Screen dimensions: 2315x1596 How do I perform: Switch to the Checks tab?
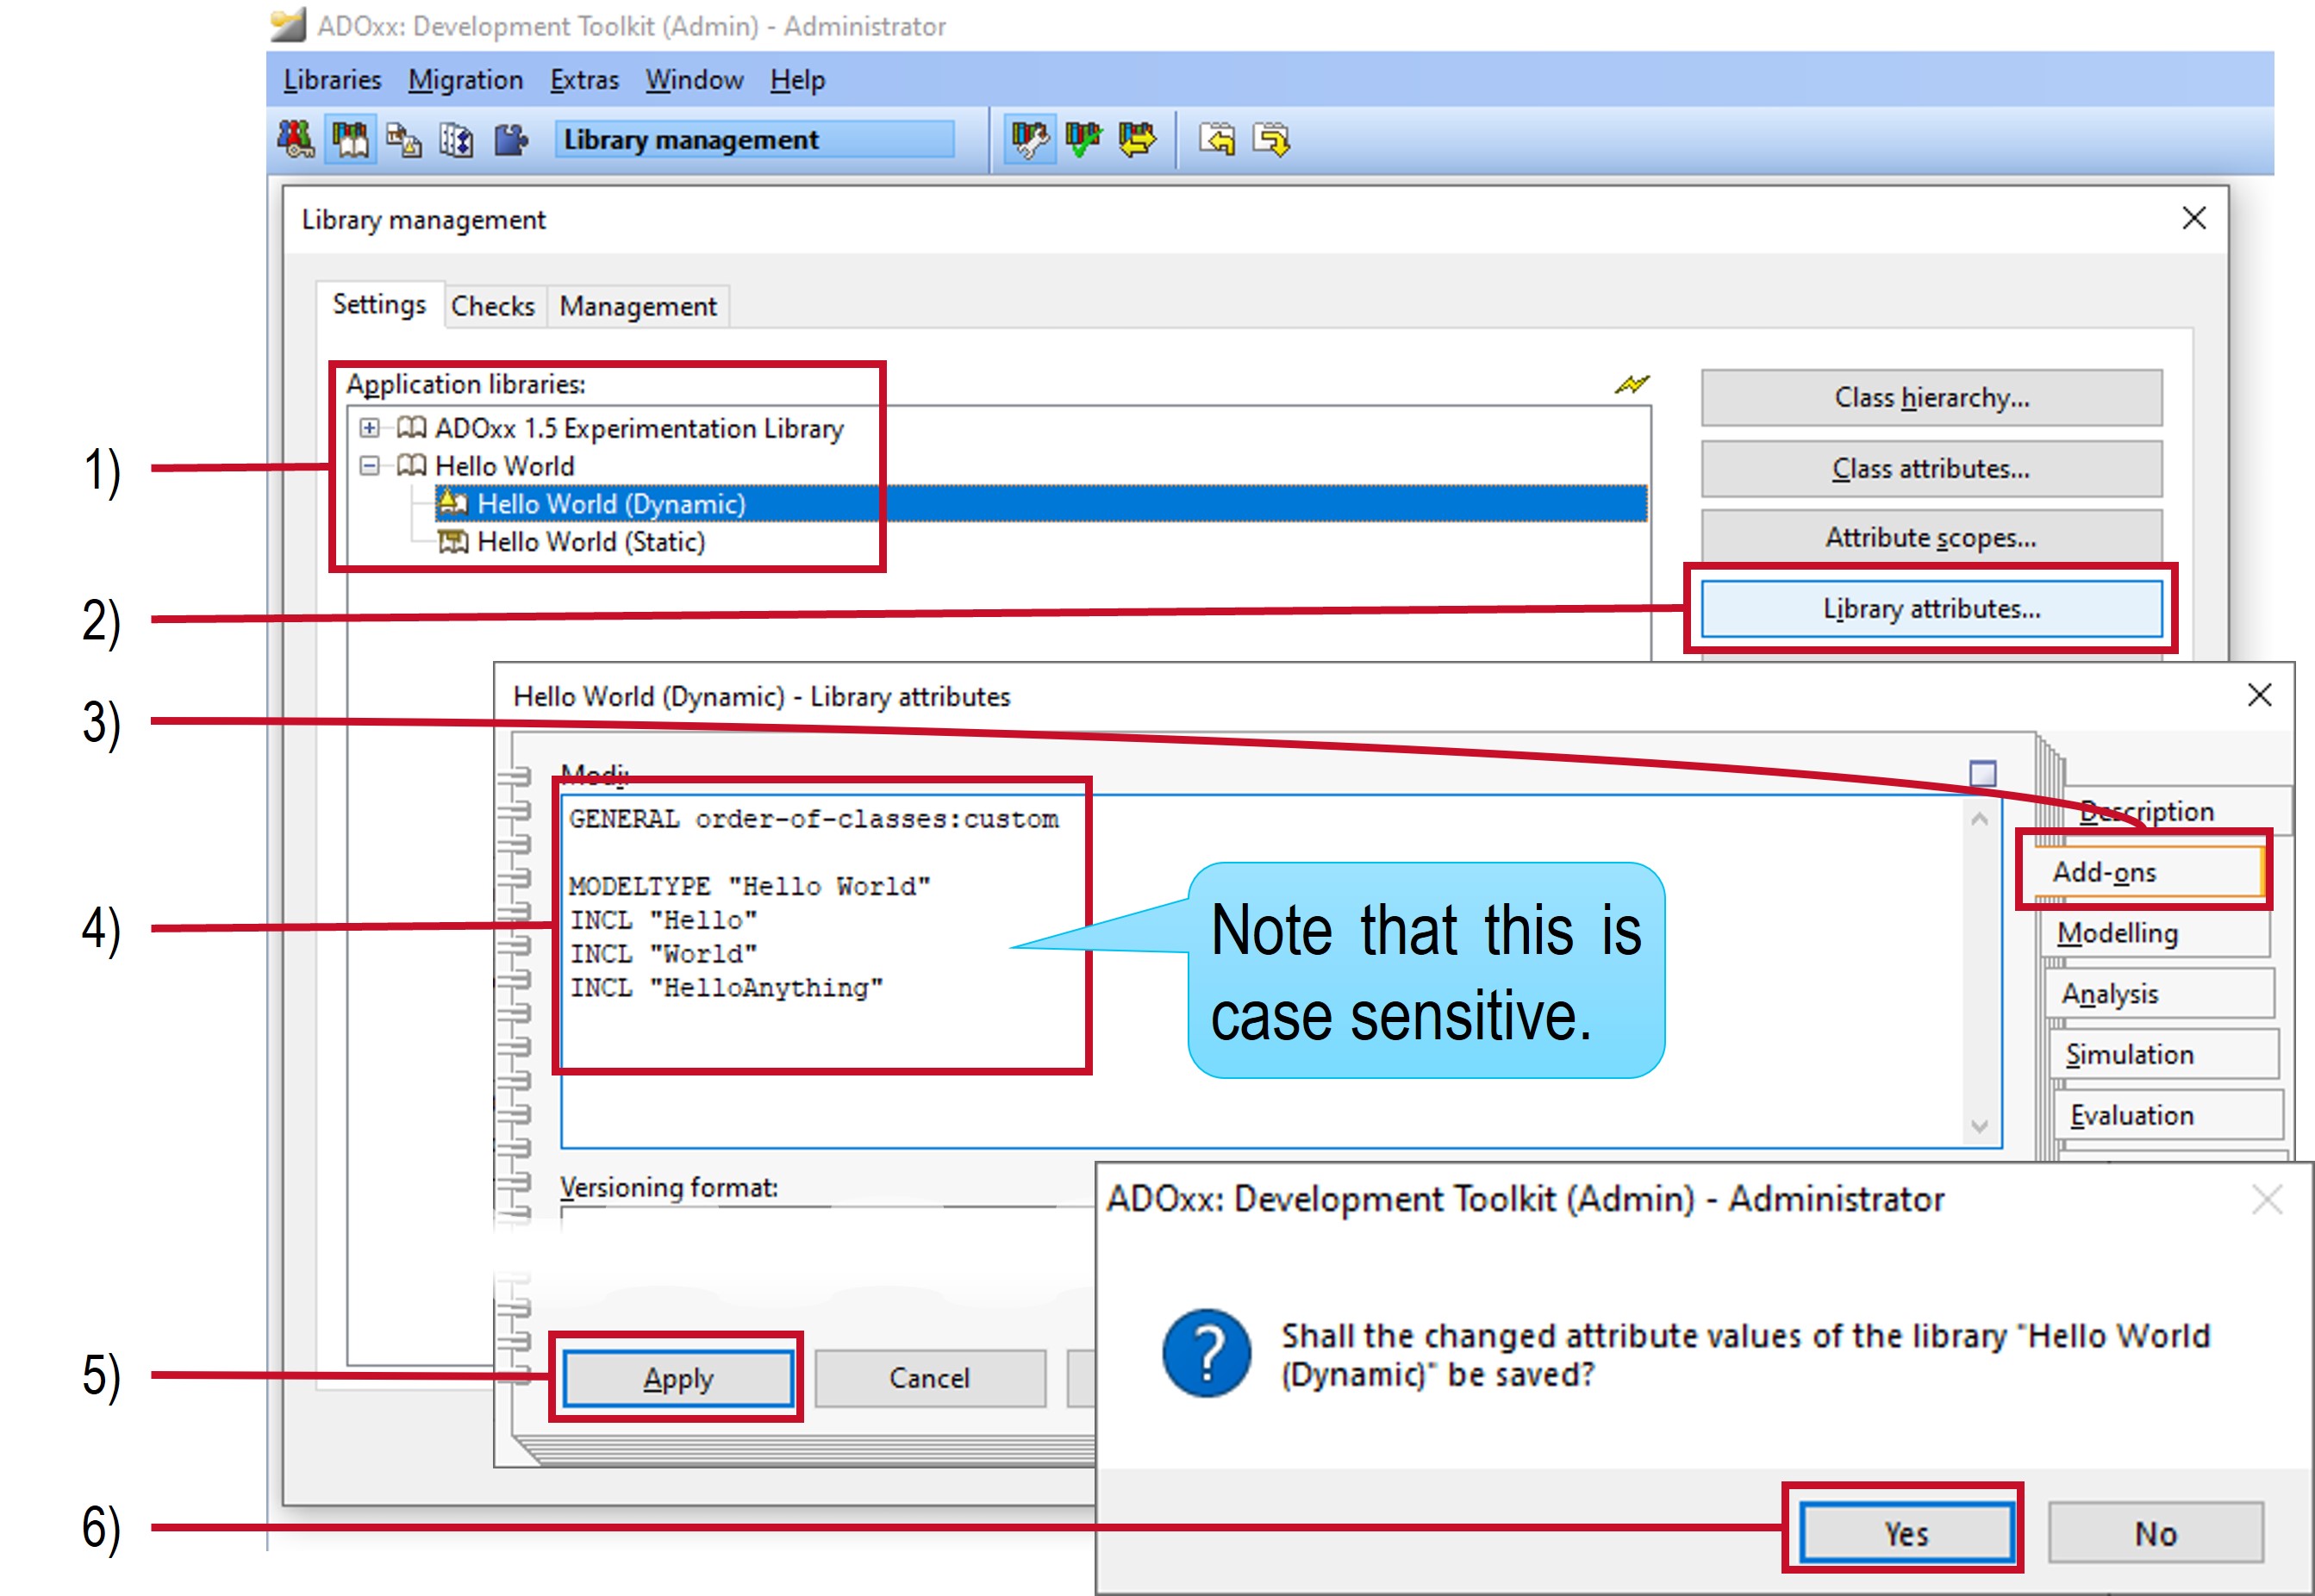click(493, 306)
